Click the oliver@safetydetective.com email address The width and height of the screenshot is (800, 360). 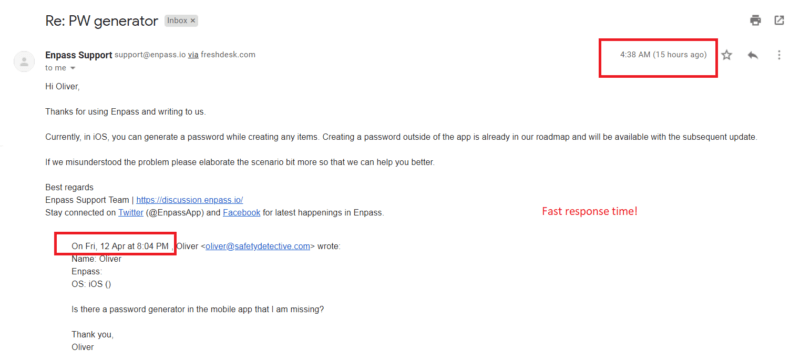click(x=258, y=246)
